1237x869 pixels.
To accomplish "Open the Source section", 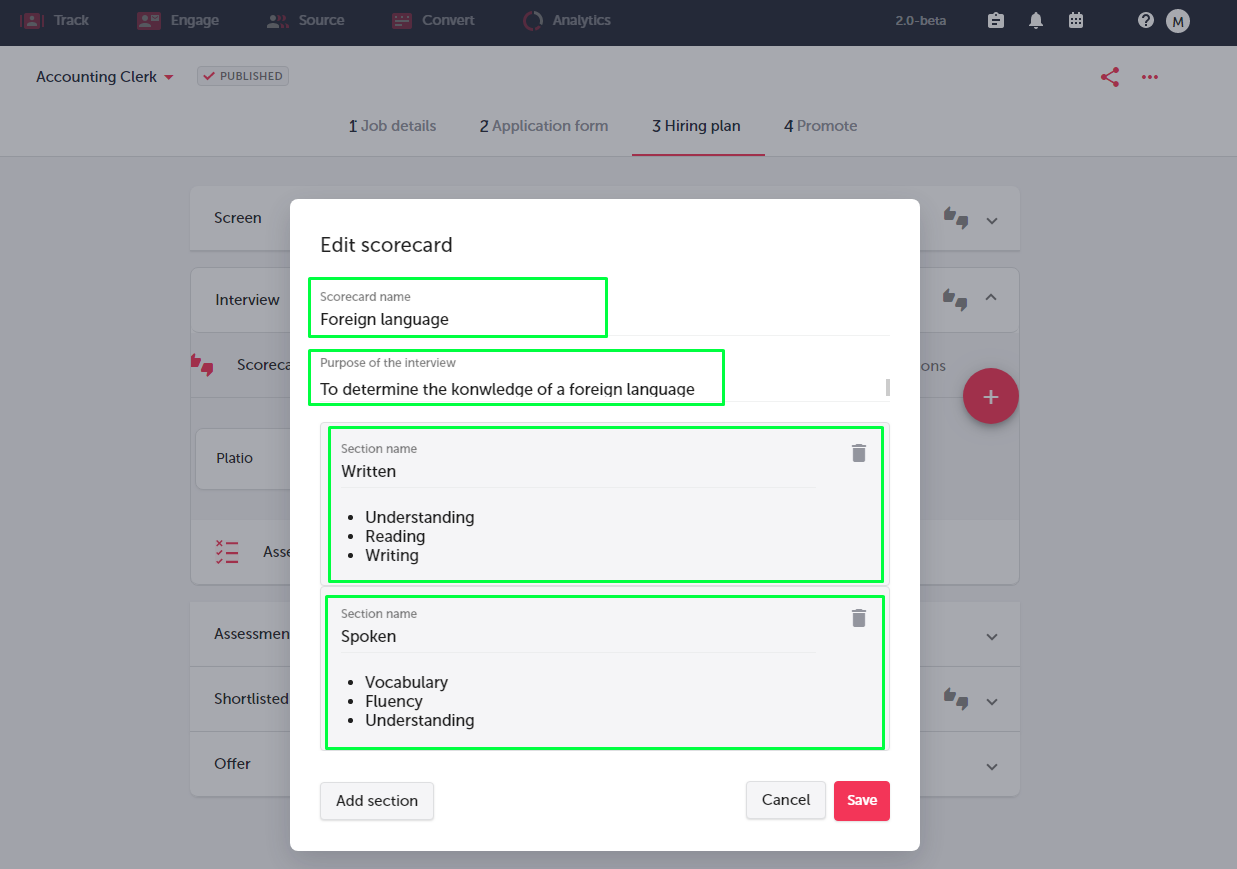I will tap(305, 20).
